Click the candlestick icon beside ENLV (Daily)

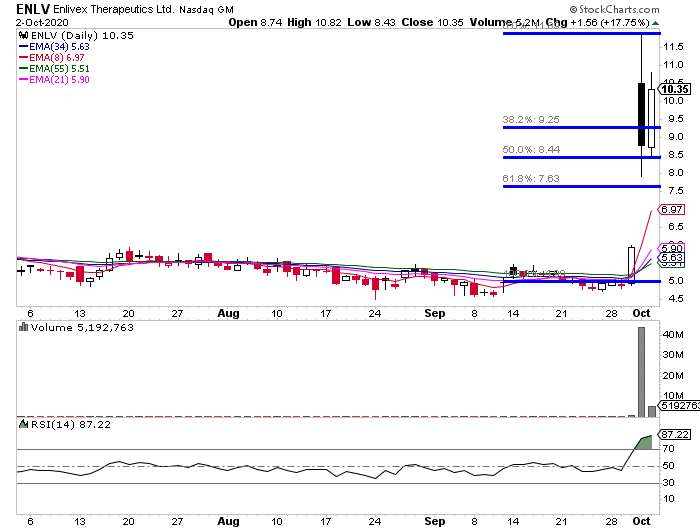point(24,35)
